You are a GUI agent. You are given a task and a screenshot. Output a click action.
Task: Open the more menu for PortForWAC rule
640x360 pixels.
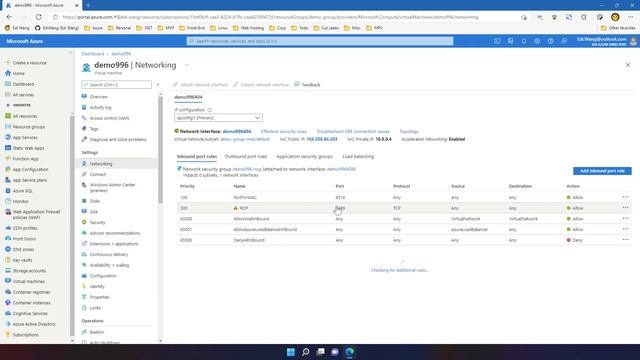[625, 197]
